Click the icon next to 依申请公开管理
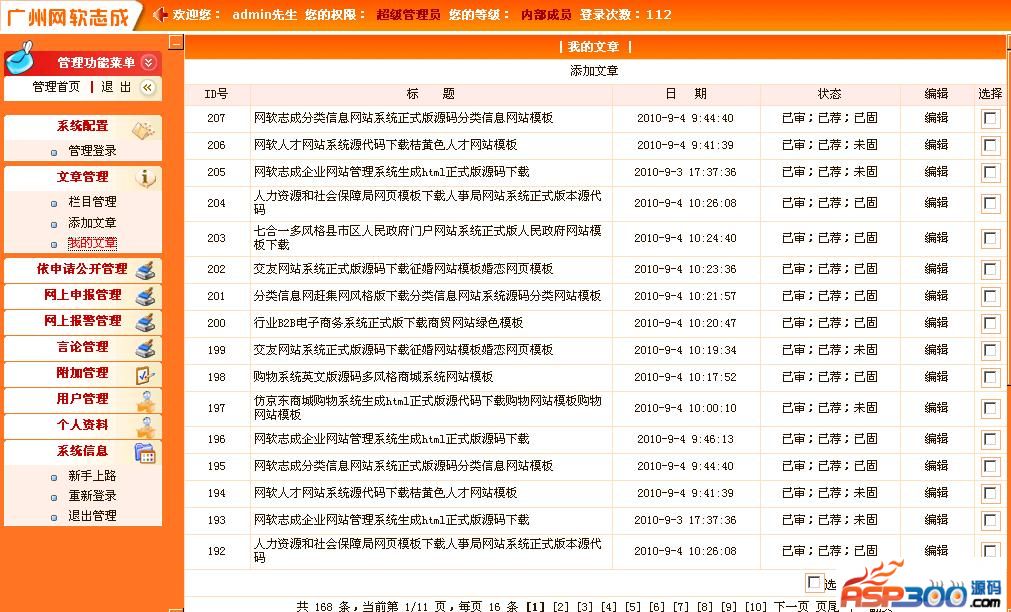This screenshot has height=612, width=1011. [x=146, y=270]
